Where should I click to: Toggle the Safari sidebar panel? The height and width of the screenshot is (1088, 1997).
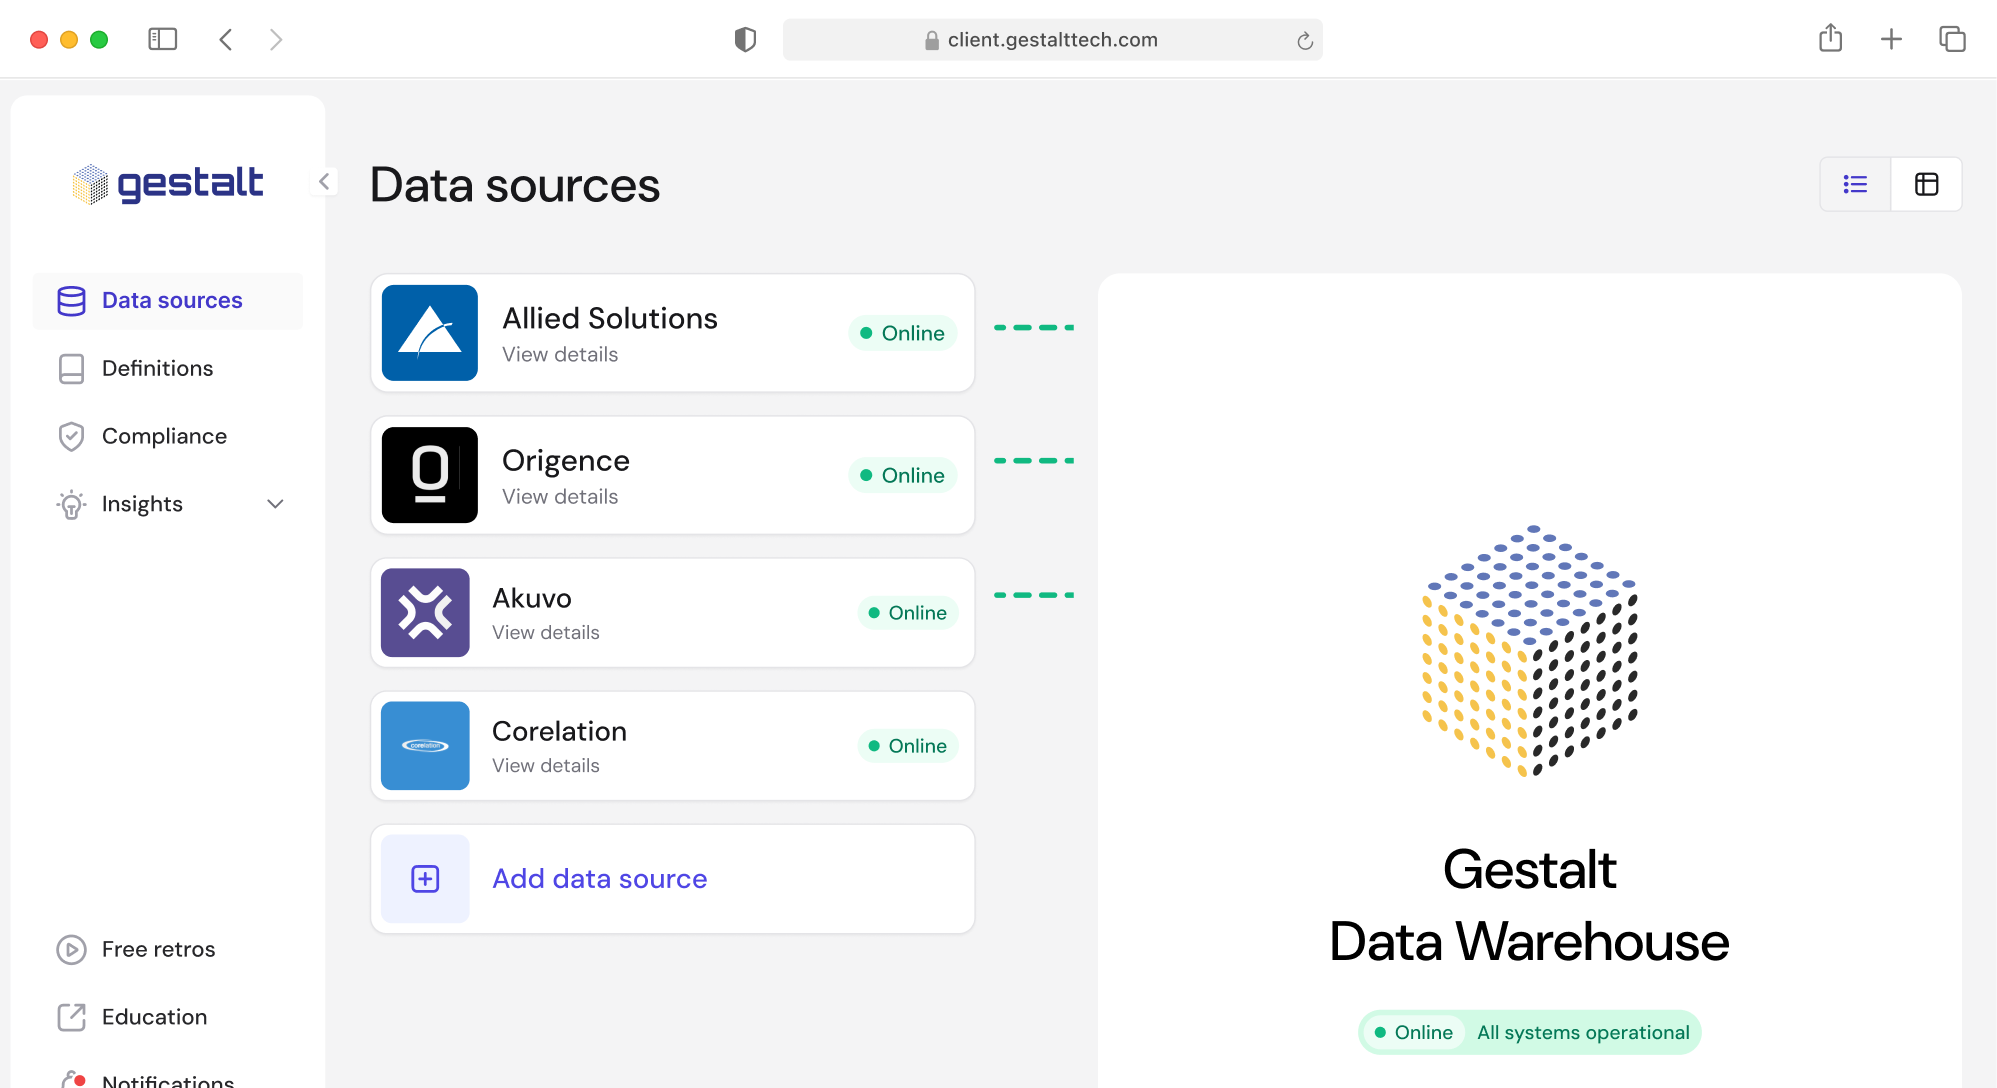pyautogui.click(x=162, y=39)
